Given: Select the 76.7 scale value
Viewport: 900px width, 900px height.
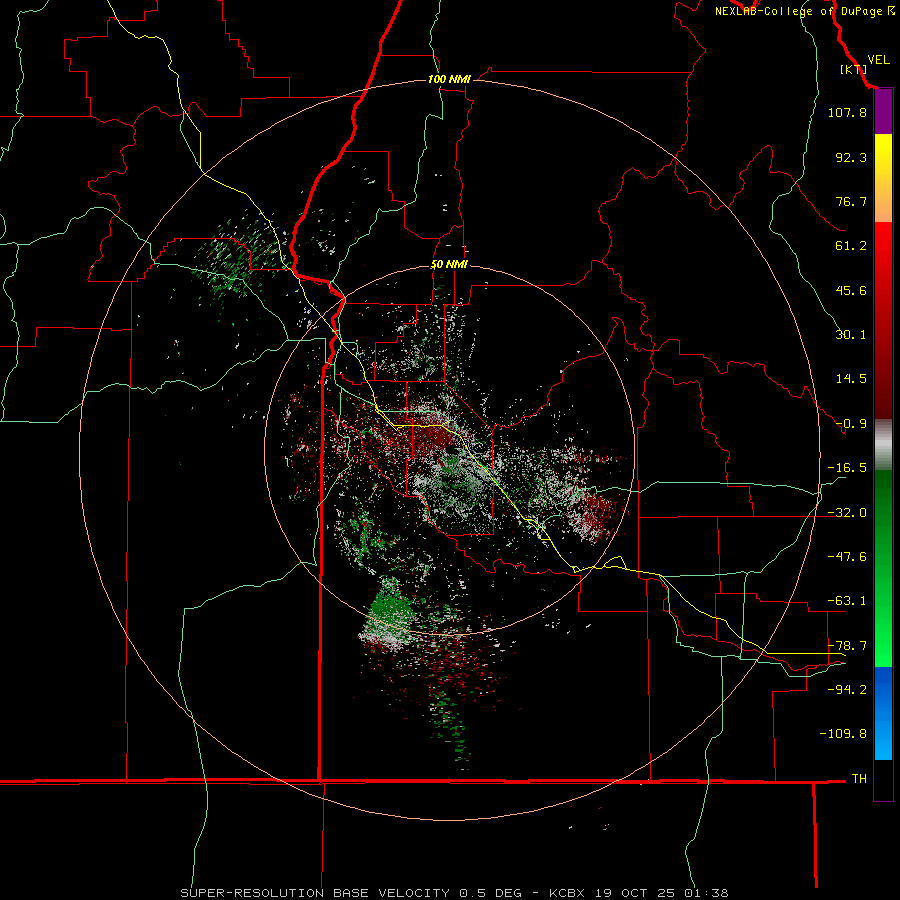Looking at the screenshot, I should [851, 201].
